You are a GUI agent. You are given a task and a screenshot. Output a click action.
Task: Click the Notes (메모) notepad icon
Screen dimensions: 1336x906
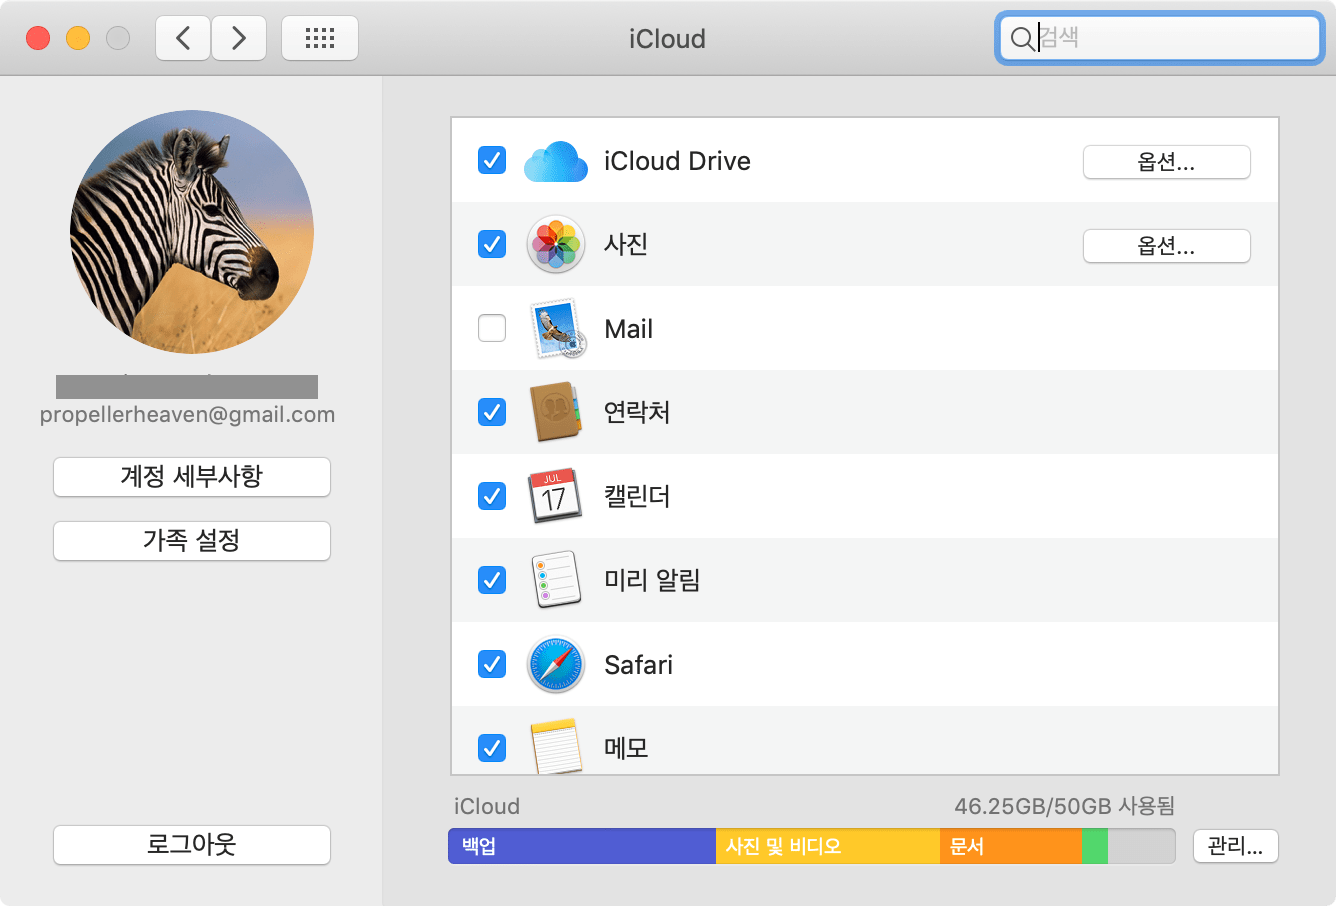pyautogui.click(x=555, y=746)
